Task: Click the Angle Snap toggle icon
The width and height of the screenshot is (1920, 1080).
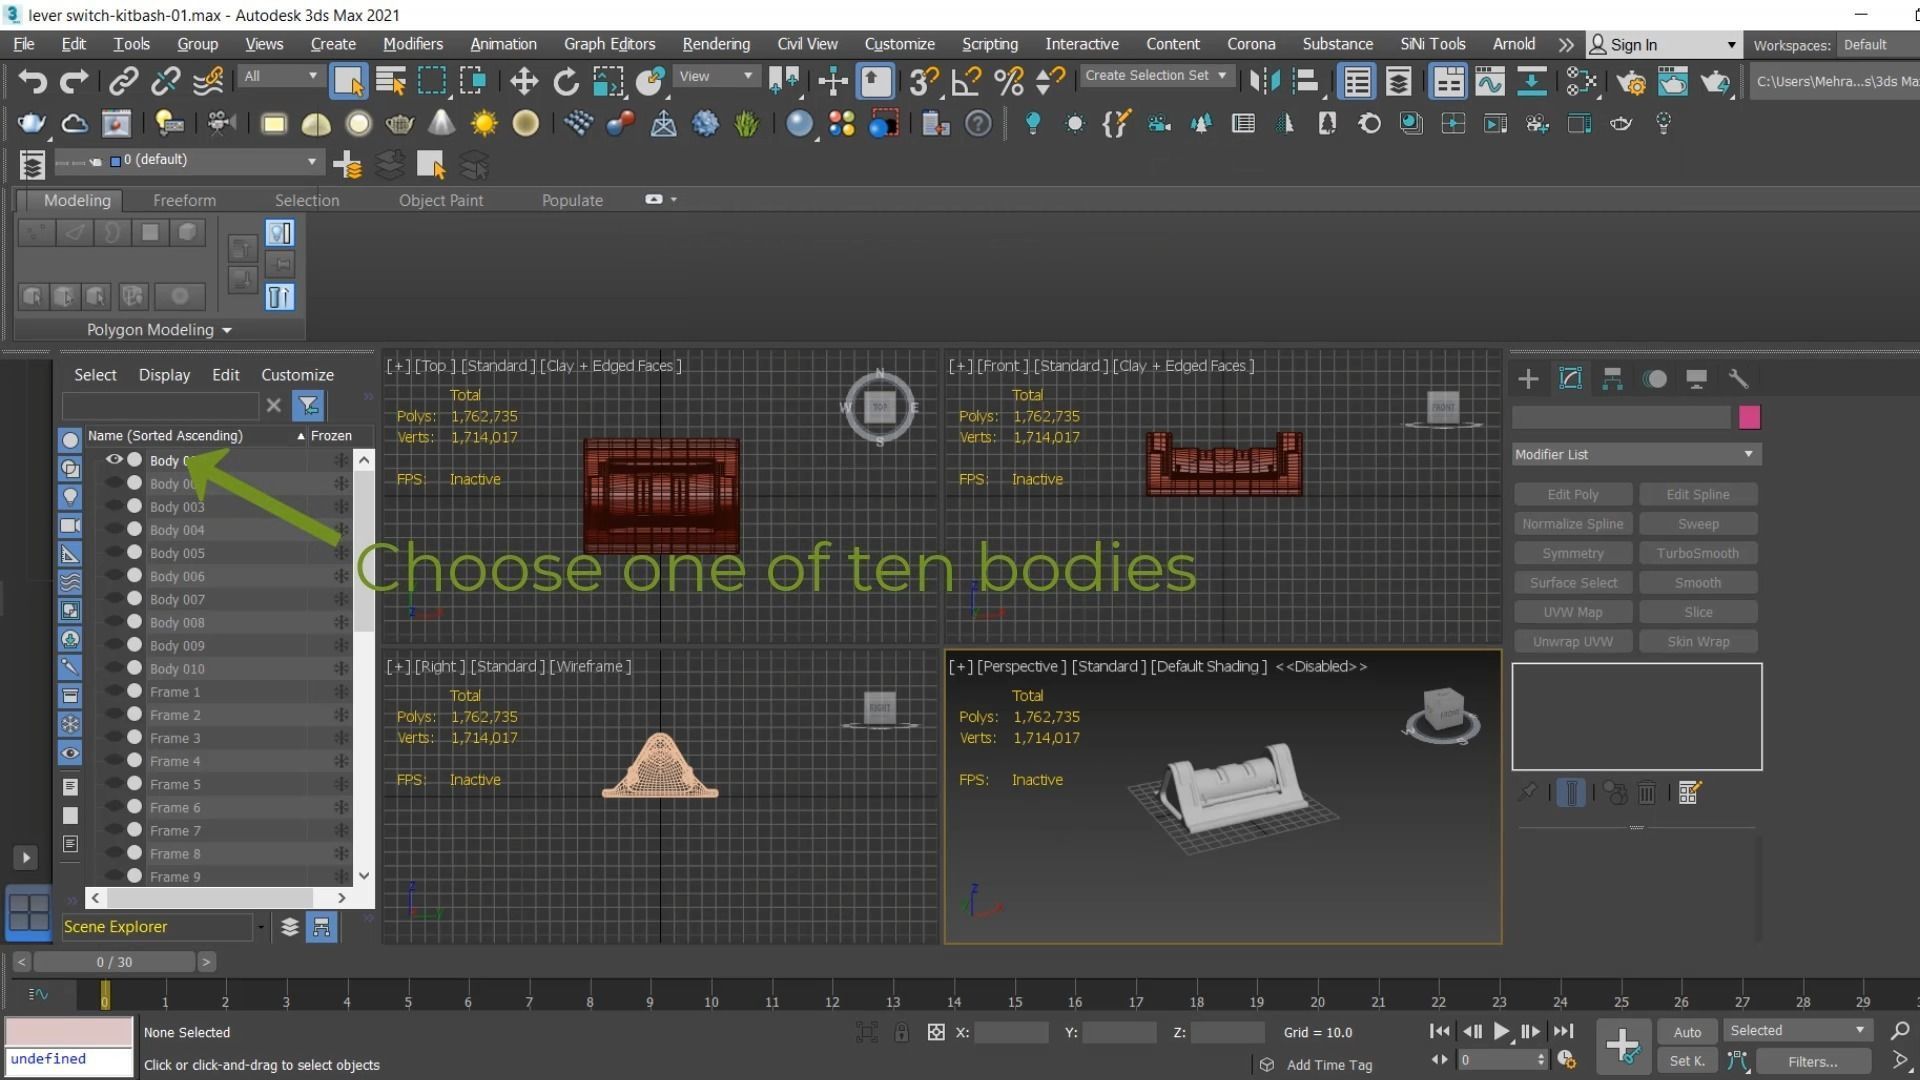Action: (x=966, y=82)
